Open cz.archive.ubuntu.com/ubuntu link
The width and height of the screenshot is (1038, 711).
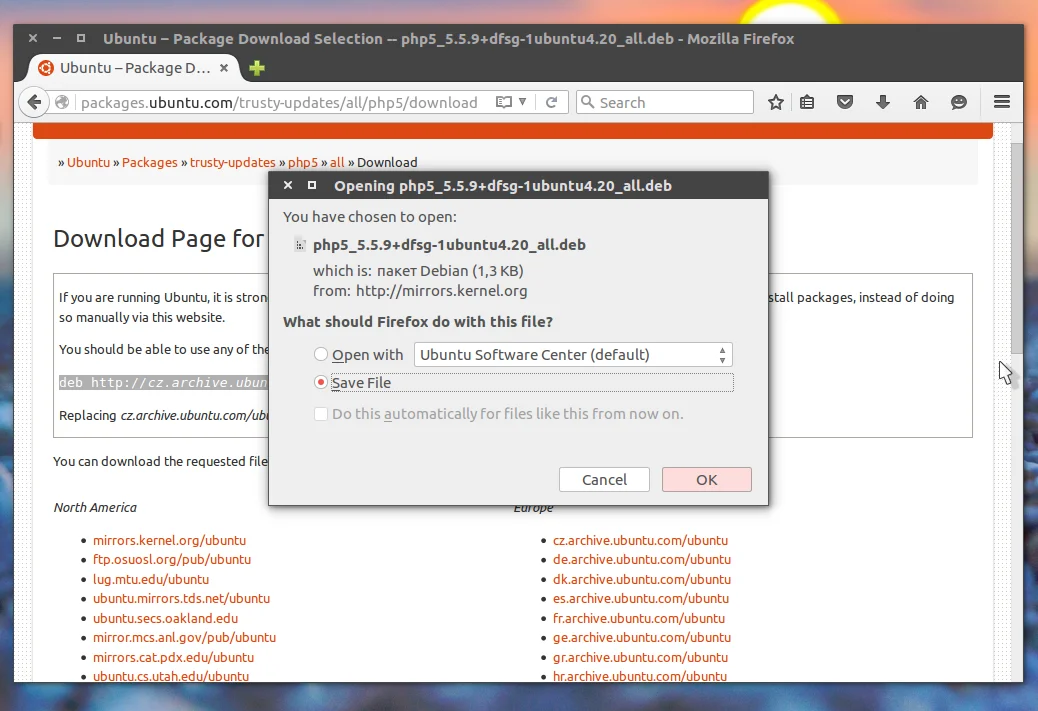pos(640,540)
